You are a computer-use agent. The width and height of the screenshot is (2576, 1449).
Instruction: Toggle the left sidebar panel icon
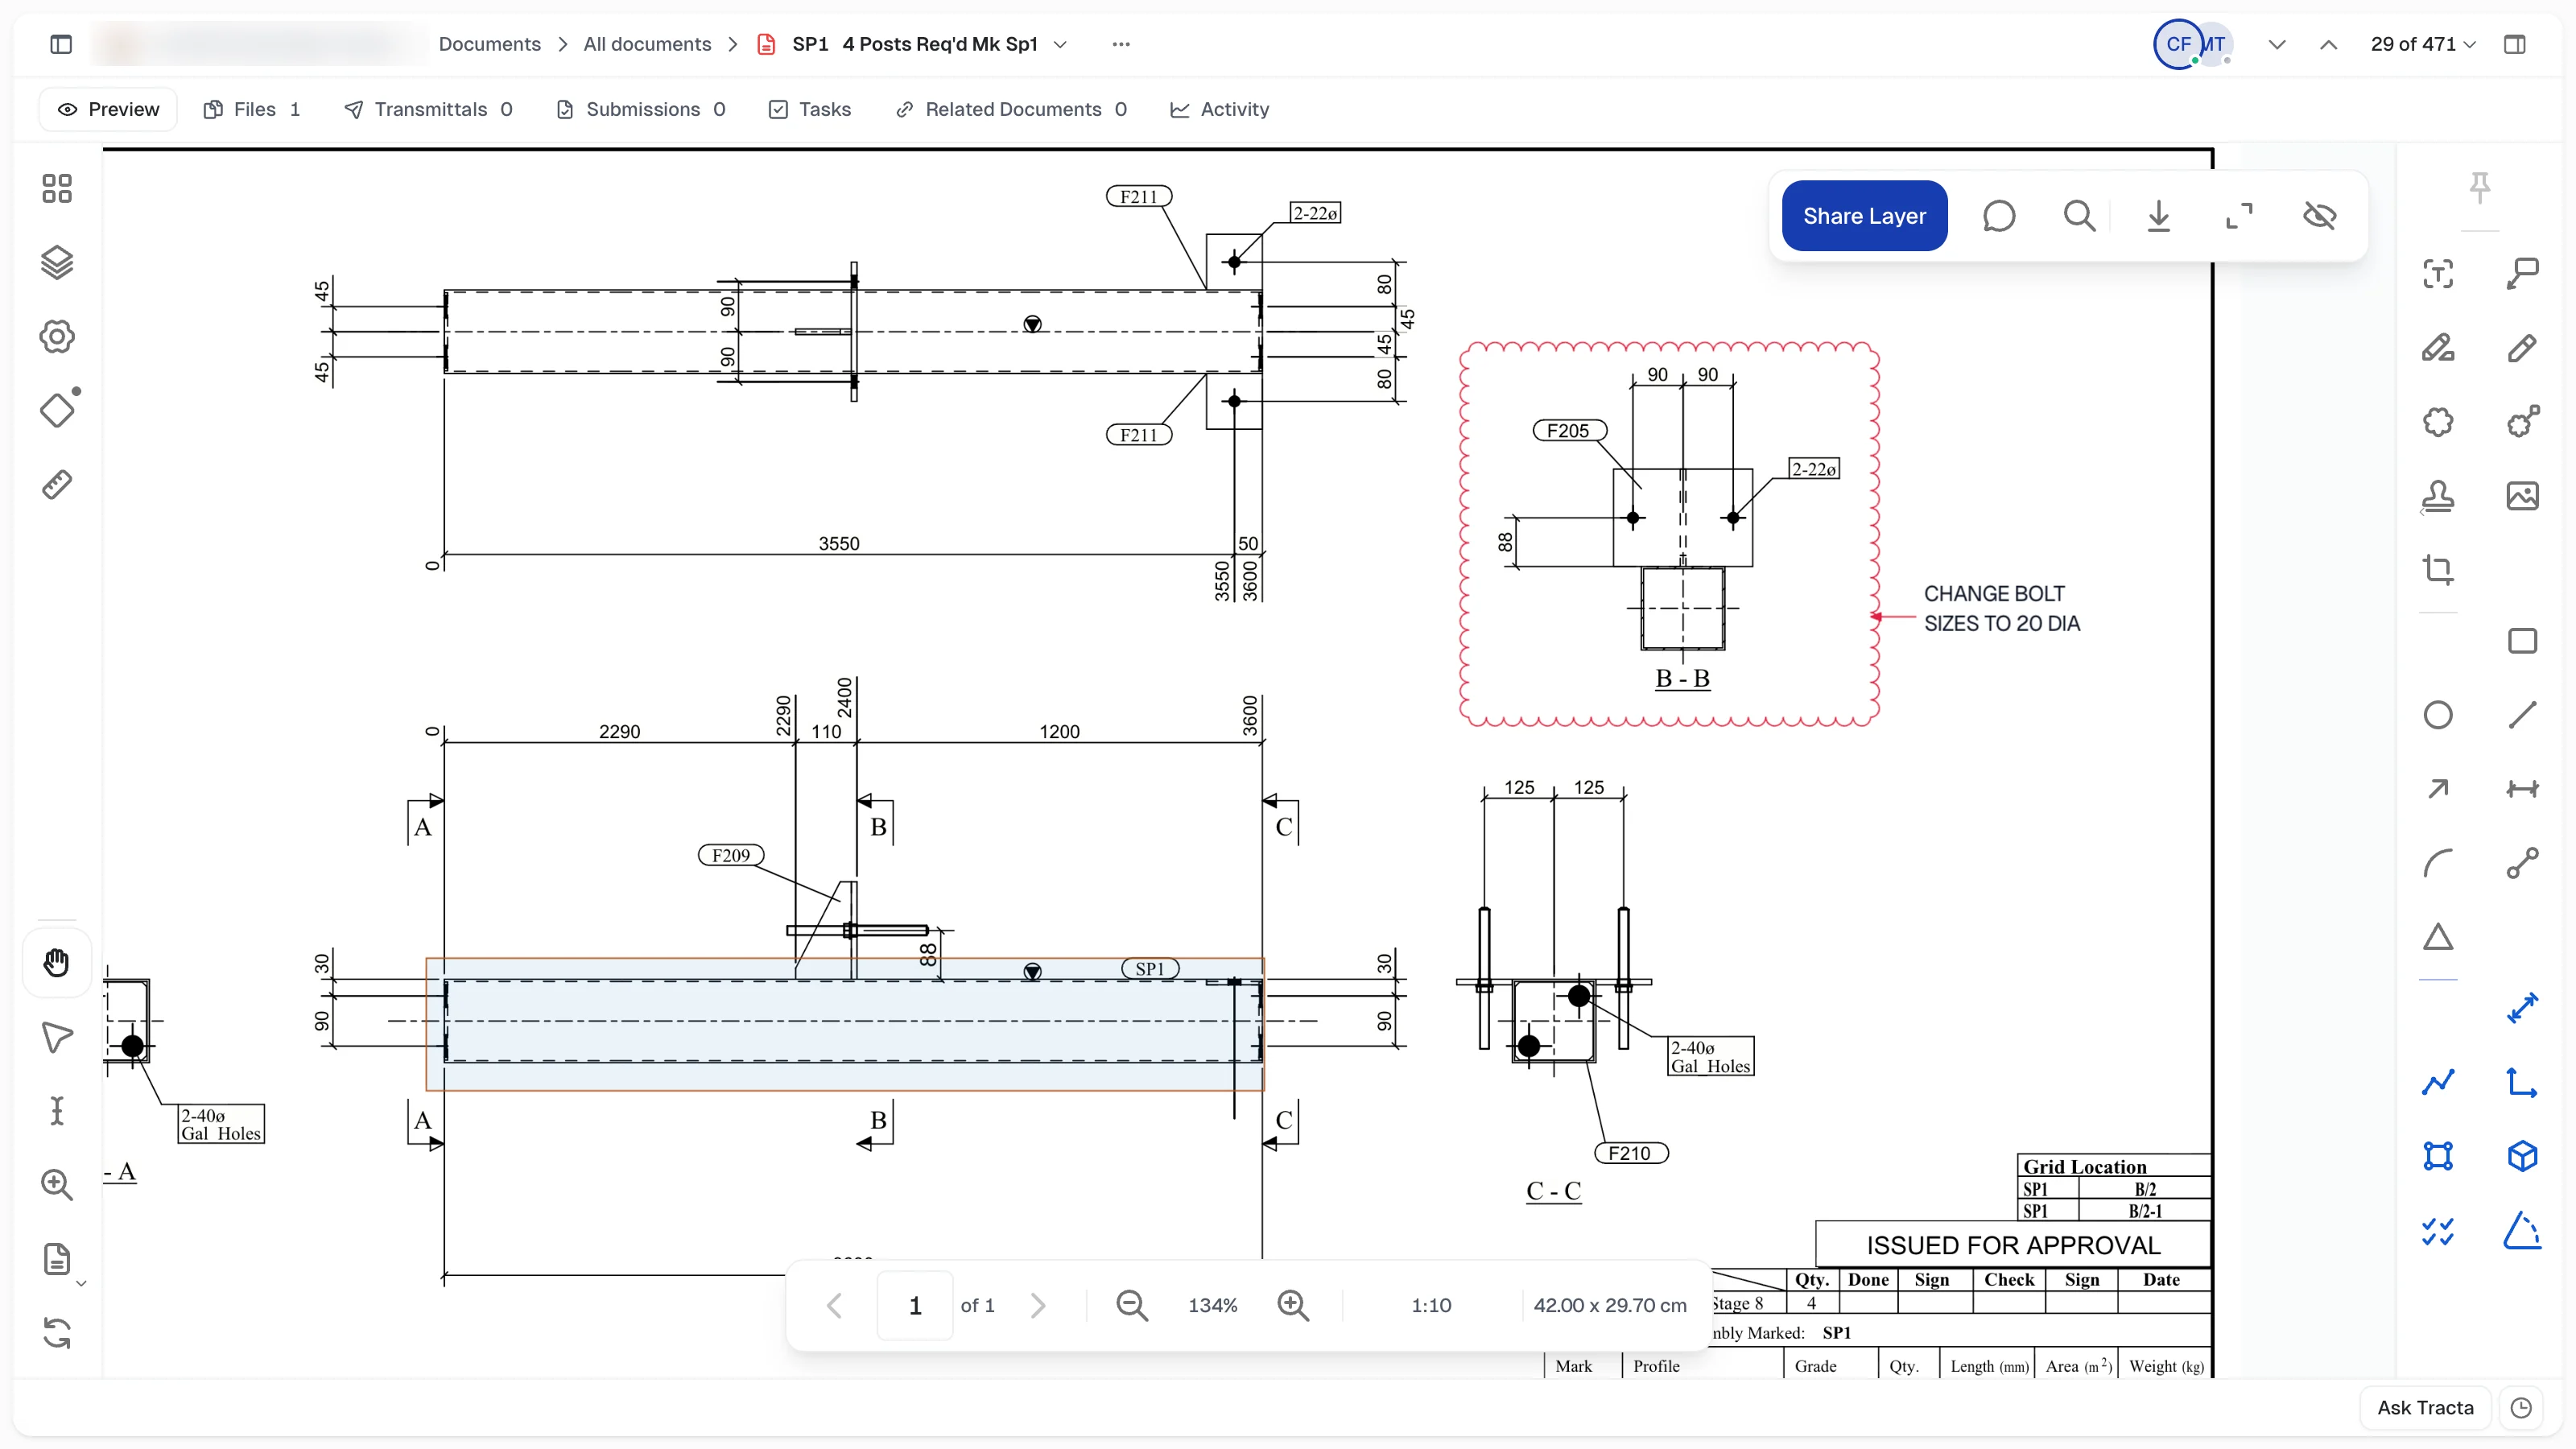coord(61,44)
